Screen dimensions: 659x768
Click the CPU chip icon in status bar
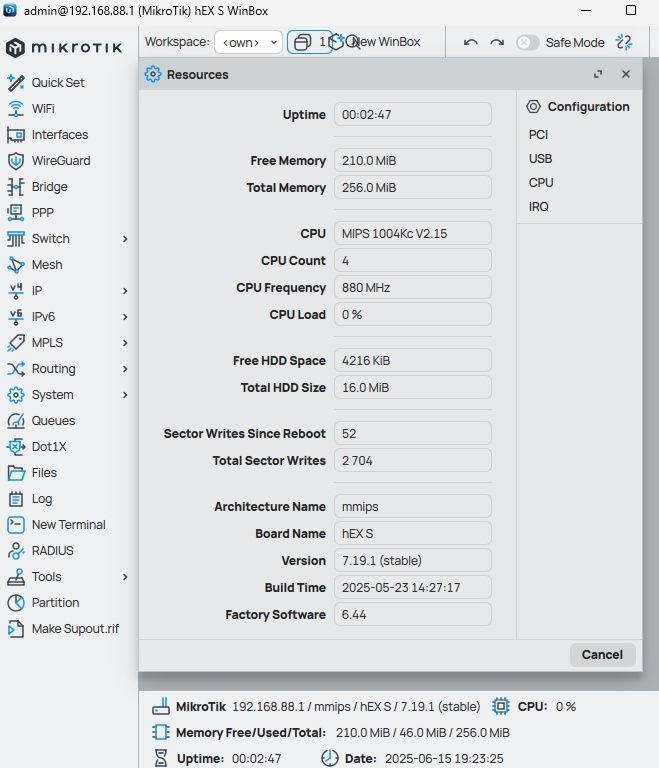click(501, 706)
